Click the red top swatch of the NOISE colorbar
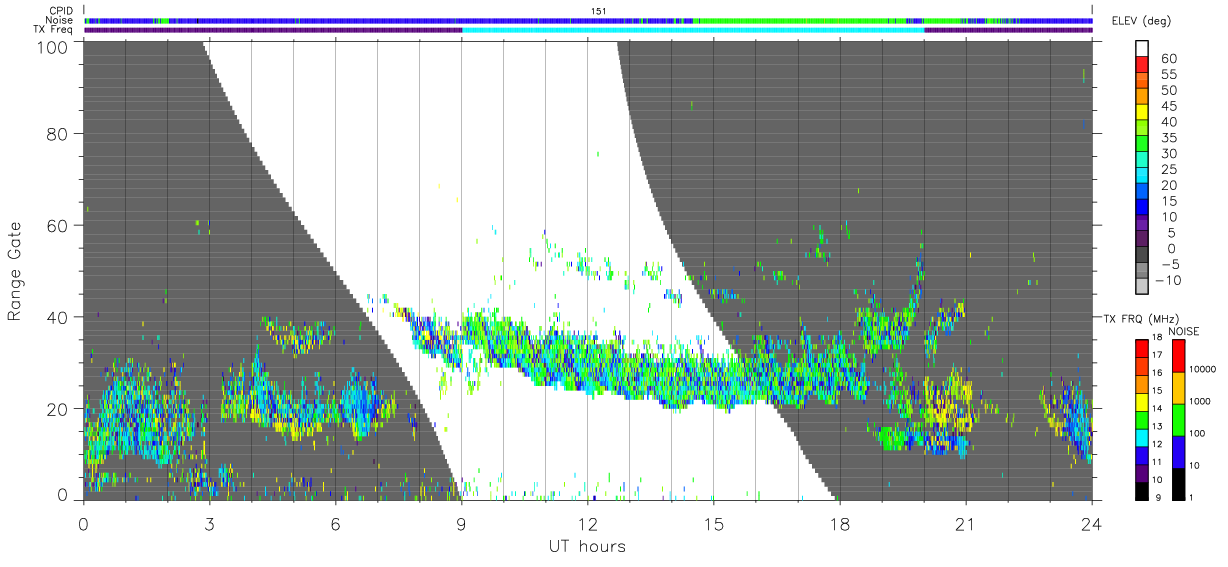The image size is (1228, 567). click(x=1180, y=356)
